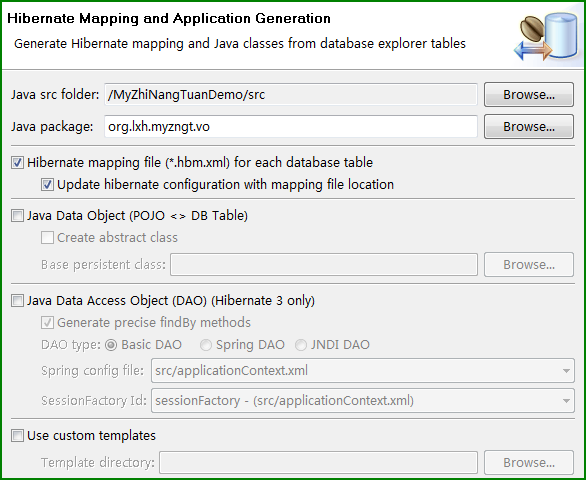Browse for Template directory
Screen dimensions: 586x480
tap(529, 462)
